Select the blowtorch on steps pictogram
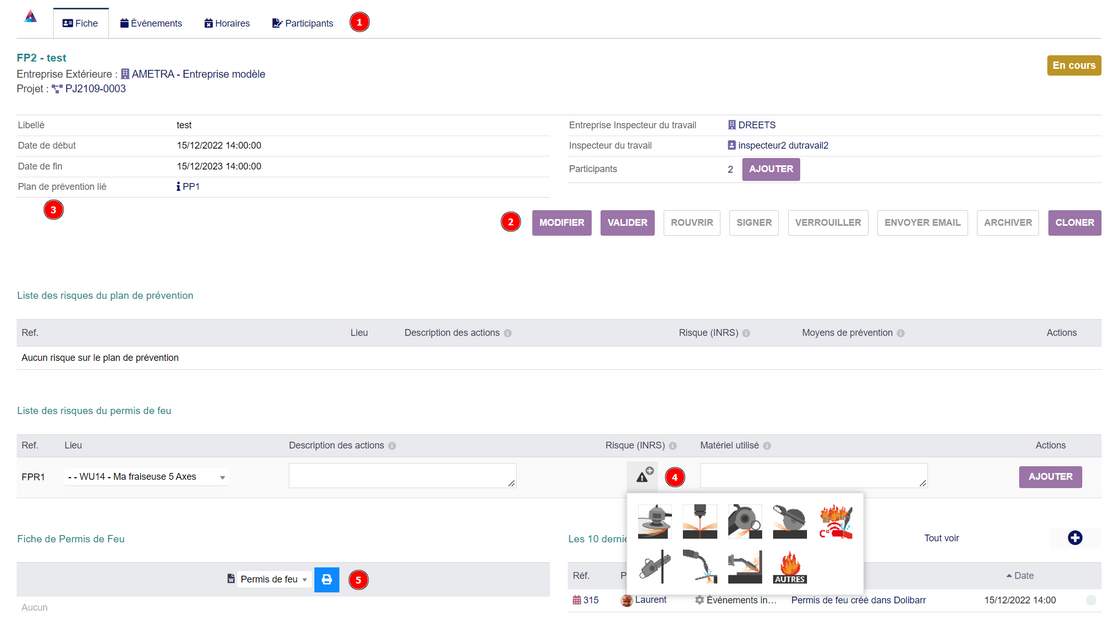Image resolution: width=1113 pixels, height=619 pixels. (745, 566)
